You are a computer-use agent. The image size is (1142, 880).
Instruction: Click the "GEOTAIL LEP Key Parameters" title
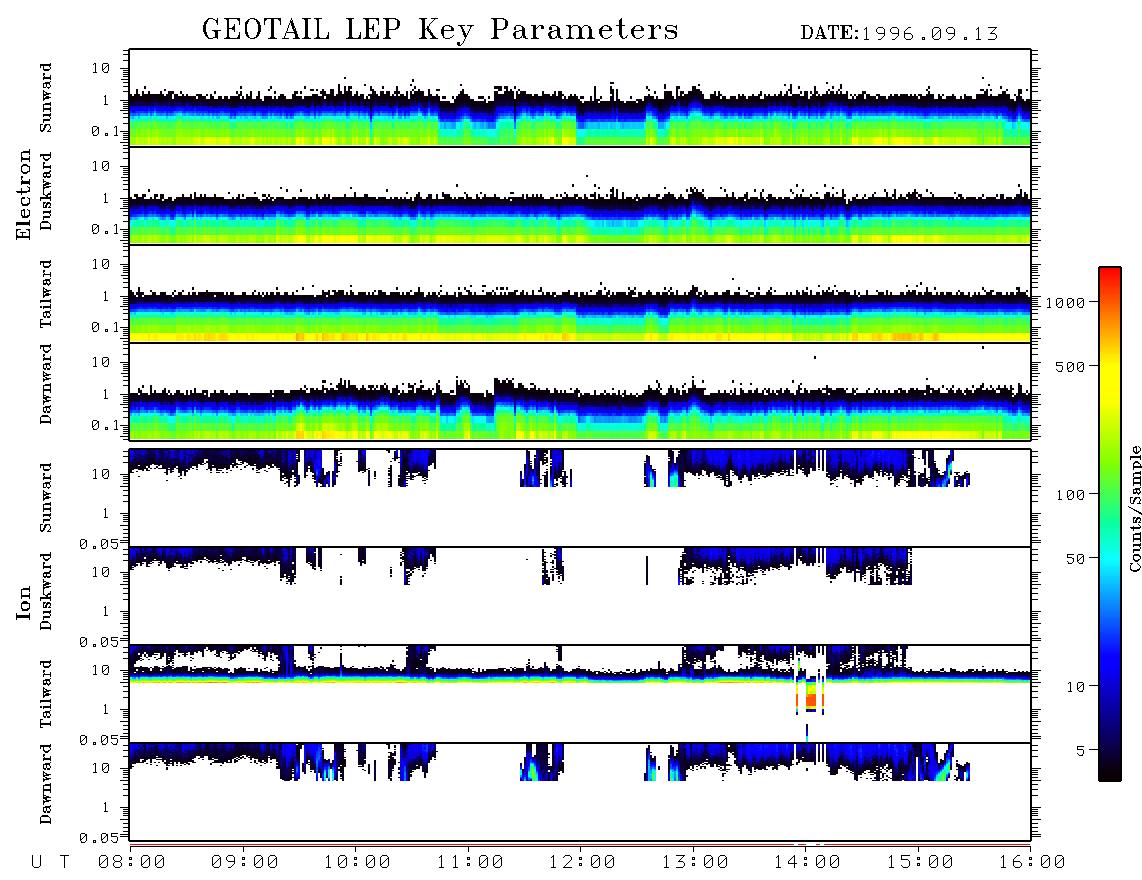tap(440, 31)
